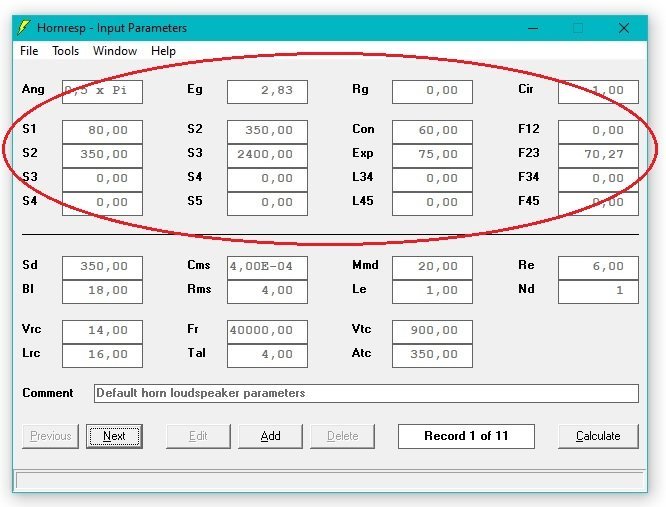Viewport: 666px width, 507px height.
Task: Click the Record 1 of 11 indicator
Action: click(466, 436)
